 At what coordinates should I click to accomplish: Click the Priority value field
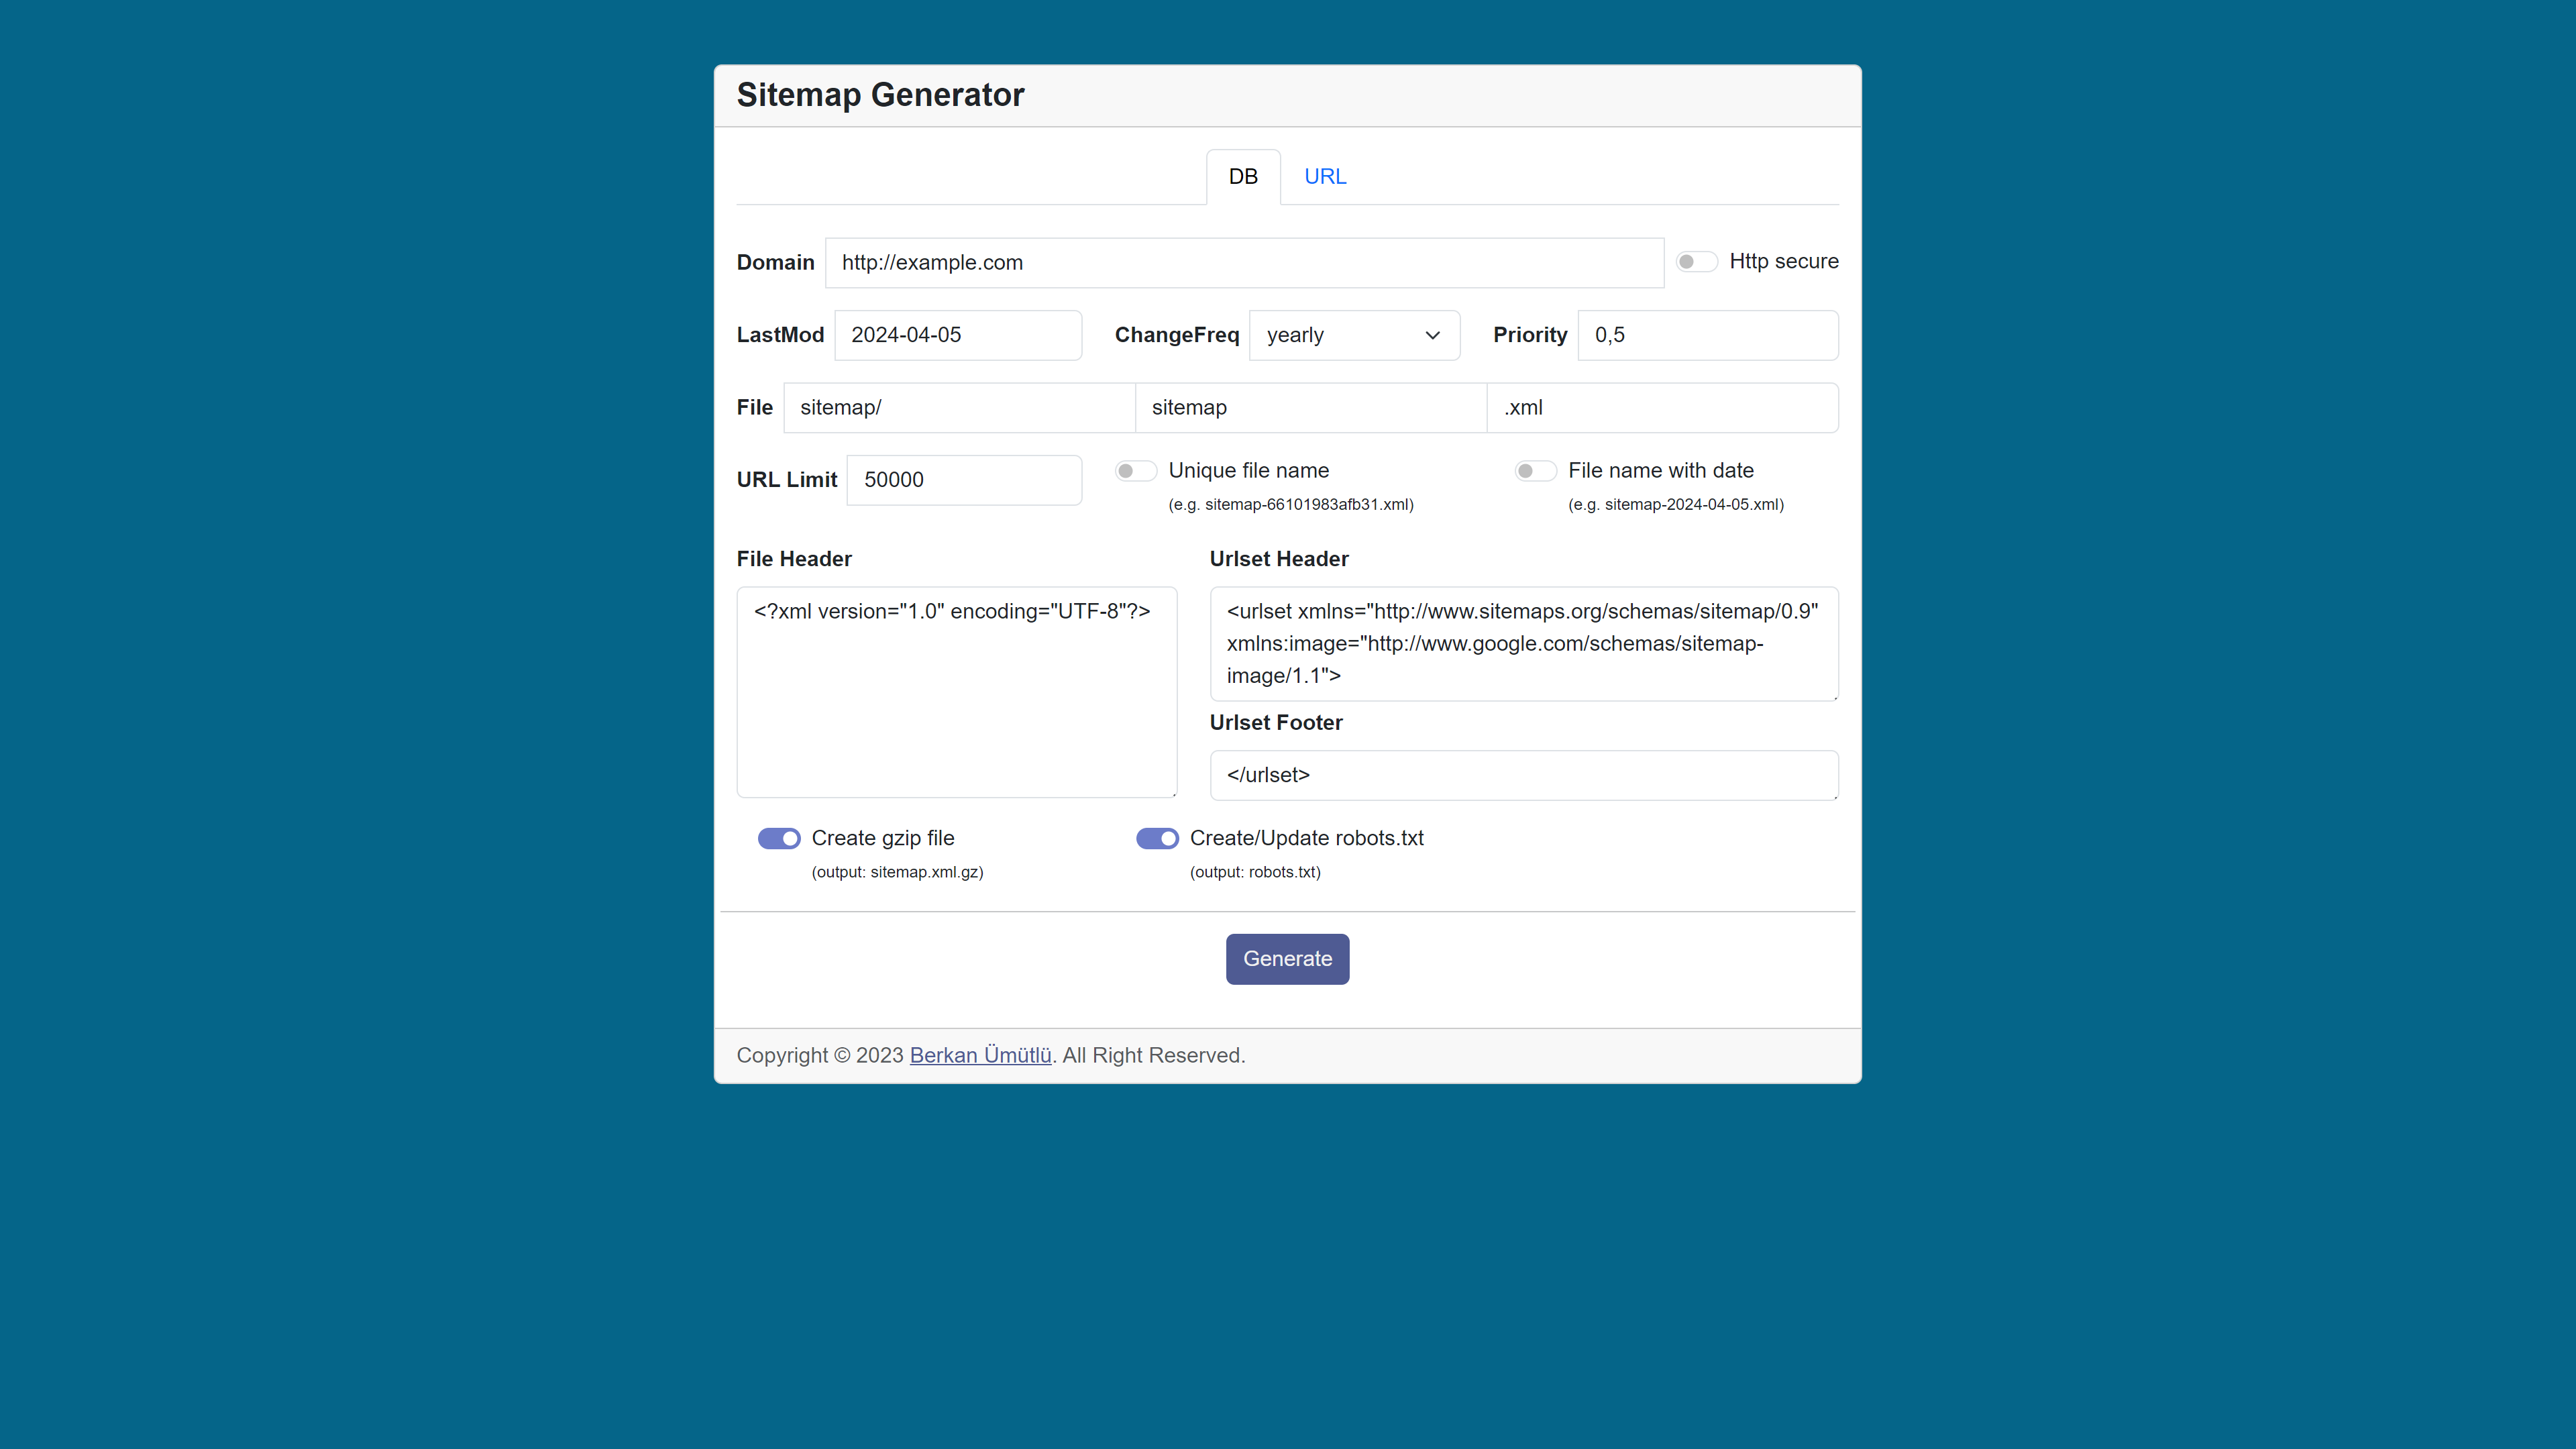click(1705, 334)
